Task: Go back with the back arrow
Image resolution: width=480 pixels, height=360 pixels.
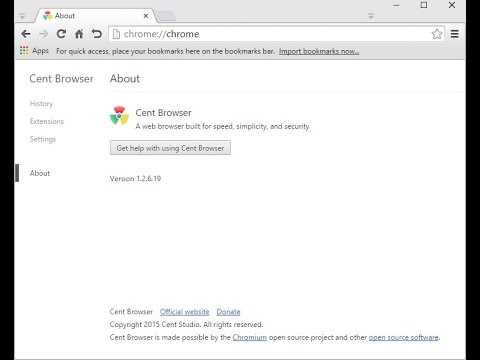Action: (x=26, y=34)
